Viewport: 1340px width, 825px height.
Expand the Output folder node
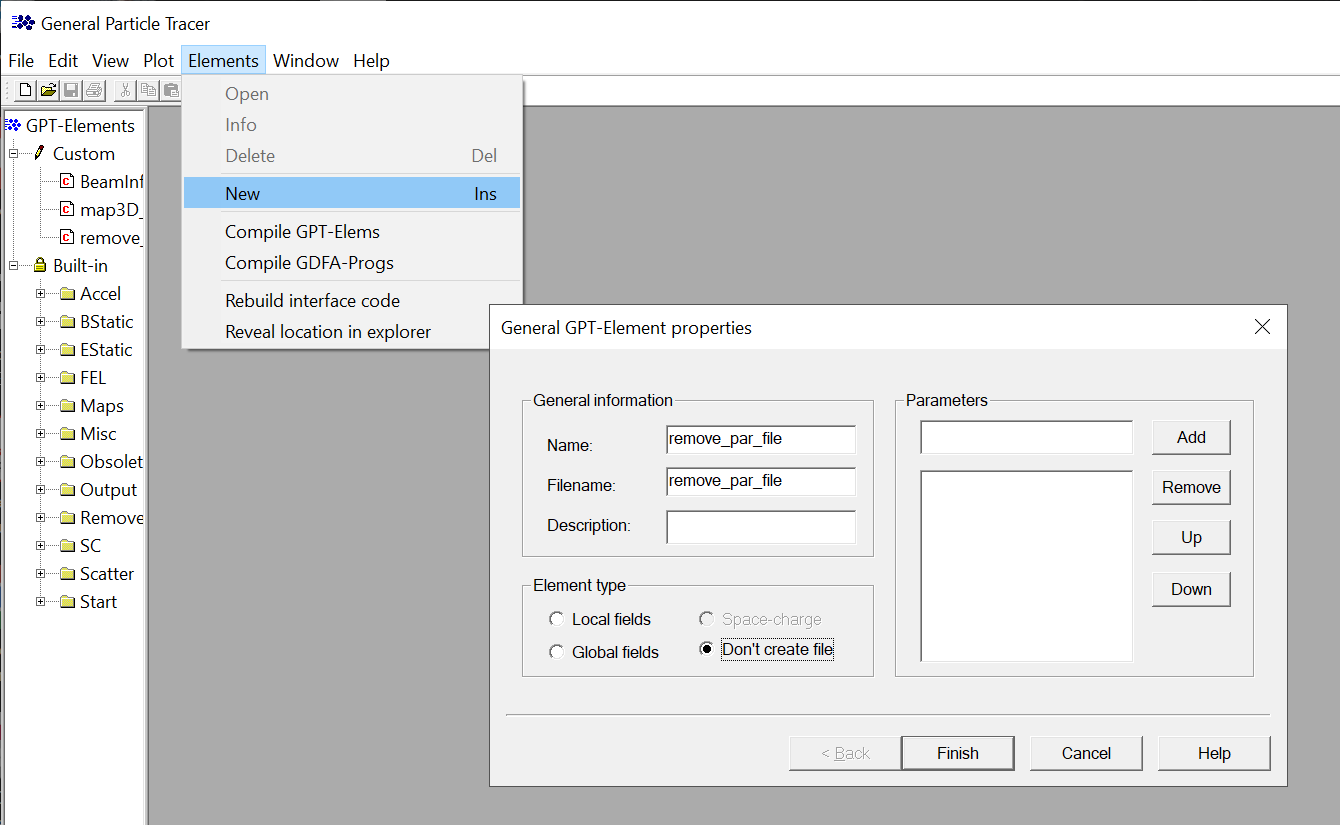pos(41,489)
